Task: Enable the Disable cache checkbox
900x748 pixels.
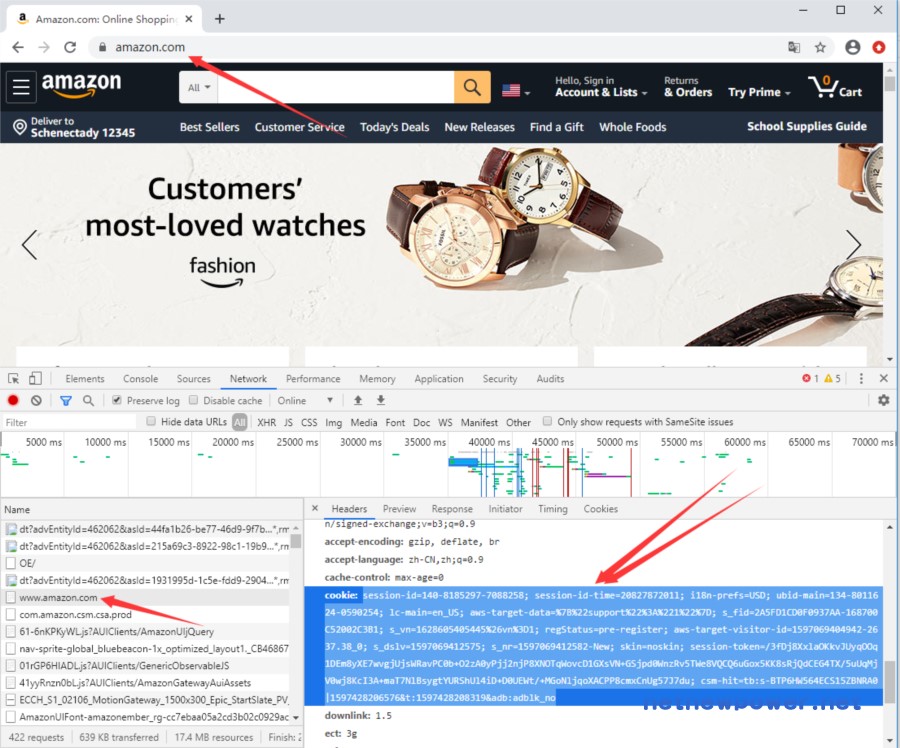Action: coord(193,400)
